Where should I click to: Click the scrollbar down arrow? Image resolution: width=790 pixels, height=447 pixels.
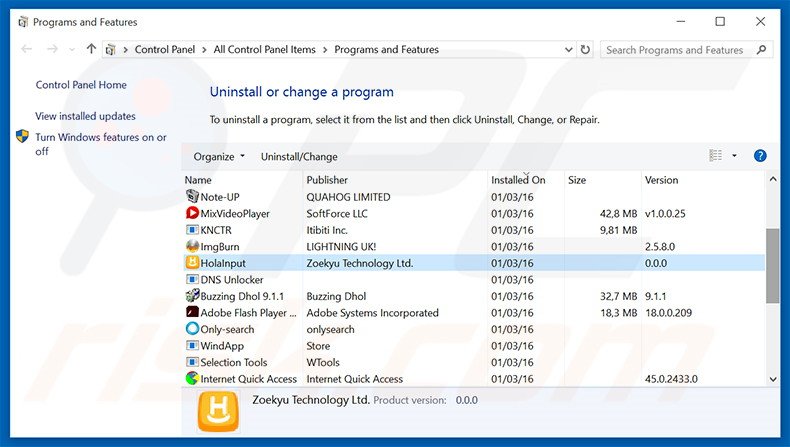click(773, 379)
